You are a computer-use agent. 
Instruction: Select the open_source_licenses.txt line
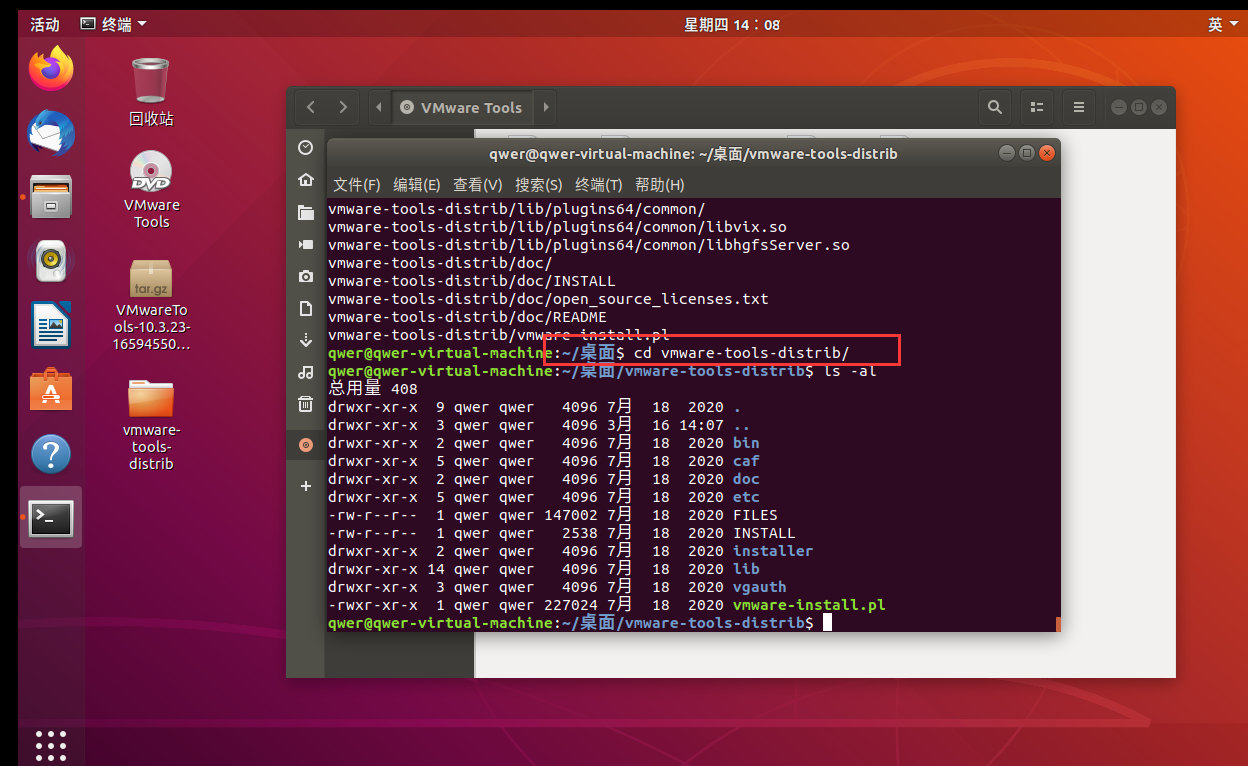tap(548, 299)
